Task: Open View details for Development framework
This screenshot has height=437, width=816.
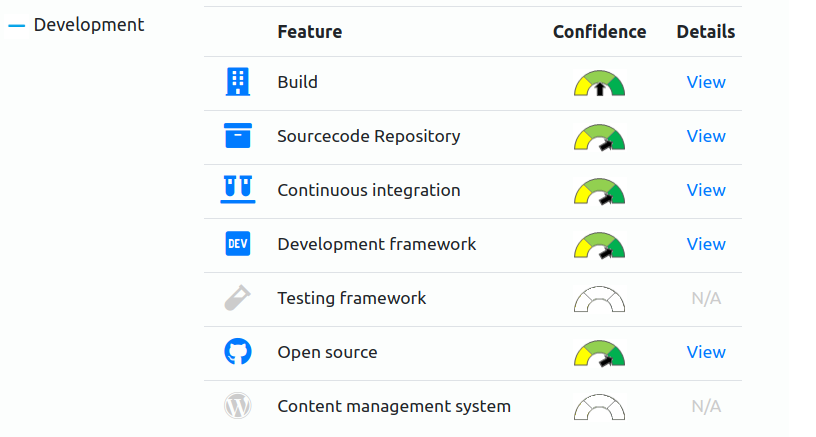Action: tap(706, 245)
